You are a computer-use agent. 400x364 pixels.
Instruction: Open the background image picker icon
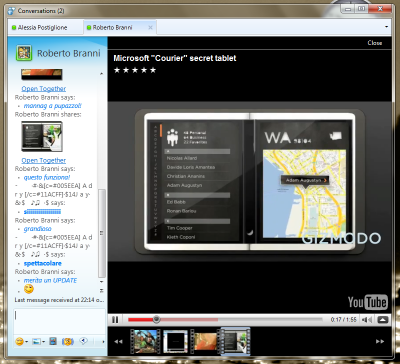point(36,342)
